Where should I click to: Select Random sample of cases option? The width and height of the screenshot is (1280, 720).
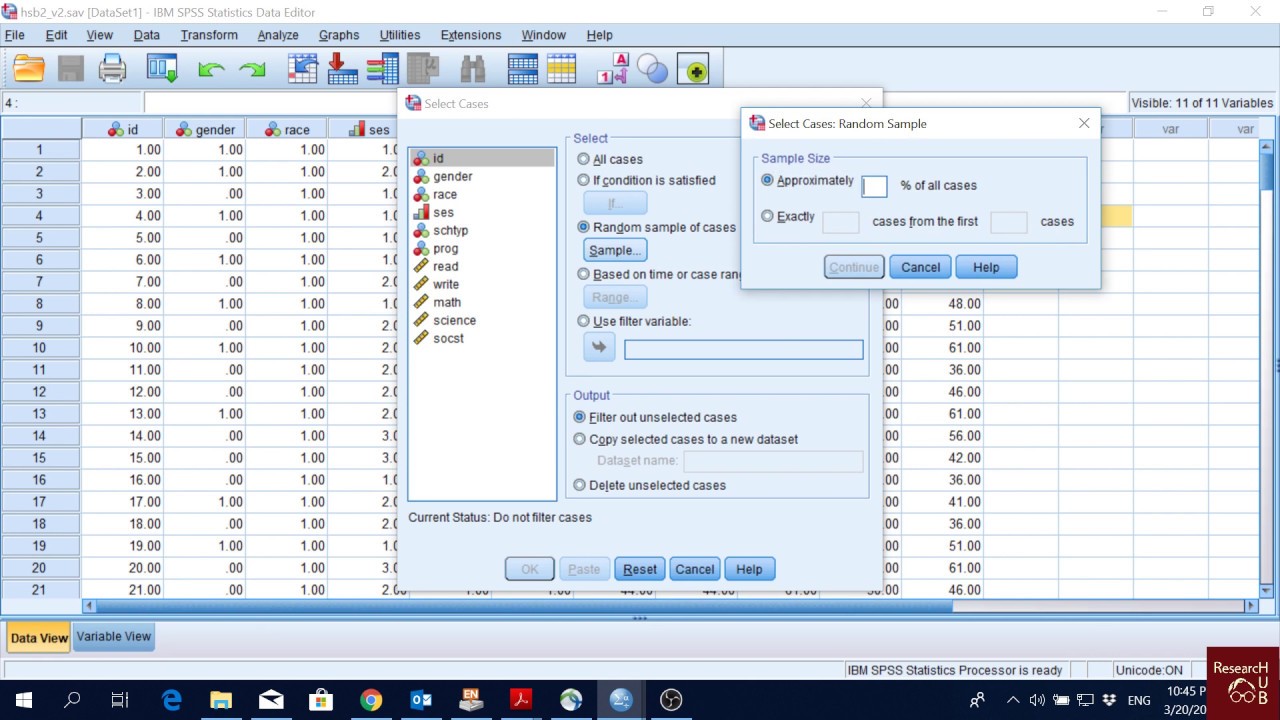583,227
